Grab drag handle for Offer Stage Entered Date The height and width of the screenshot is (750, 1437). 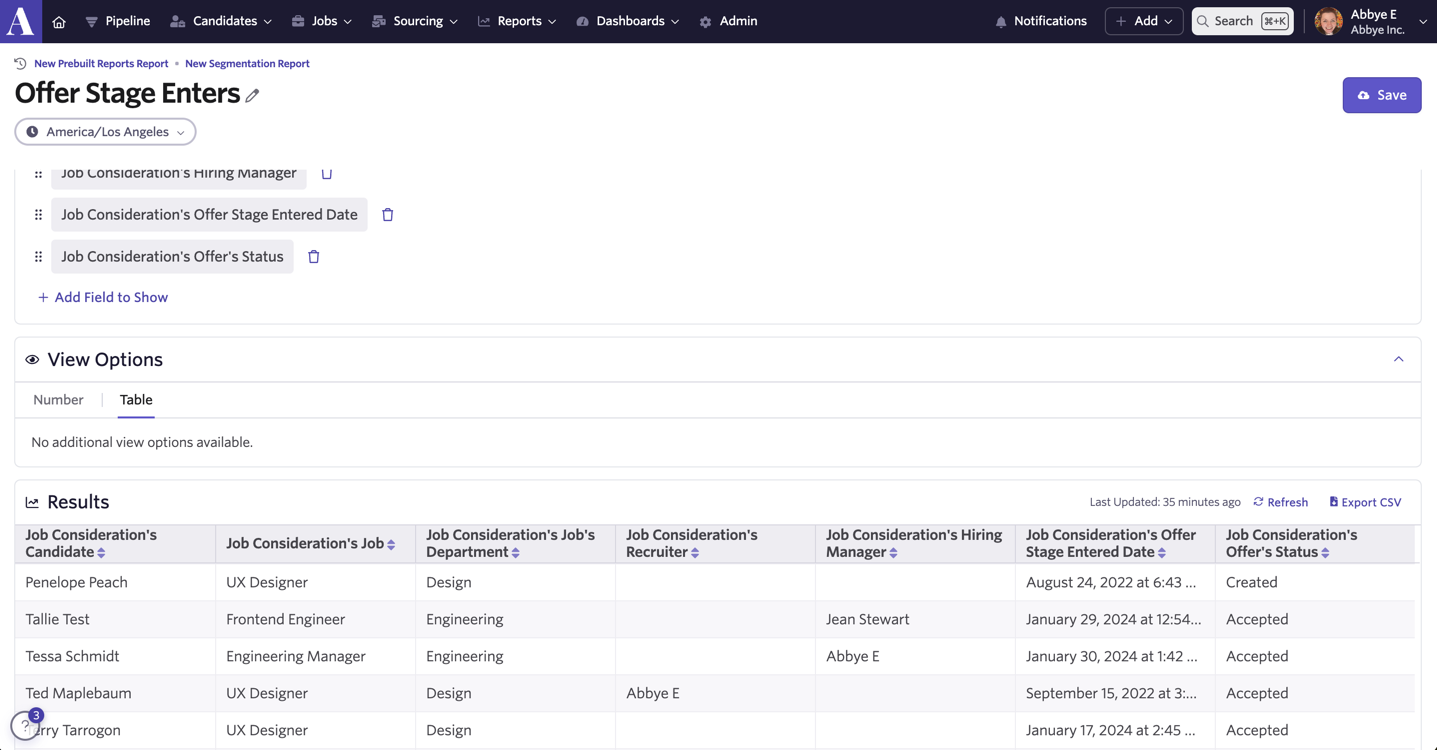pos(39,215)
